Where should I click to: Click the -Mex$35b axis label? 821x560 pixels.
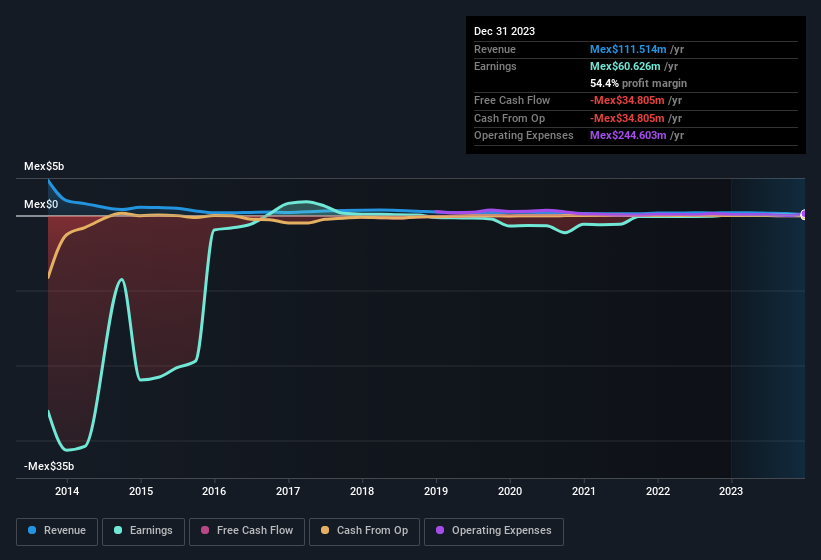pyautogui.click(x=49, y=466)
